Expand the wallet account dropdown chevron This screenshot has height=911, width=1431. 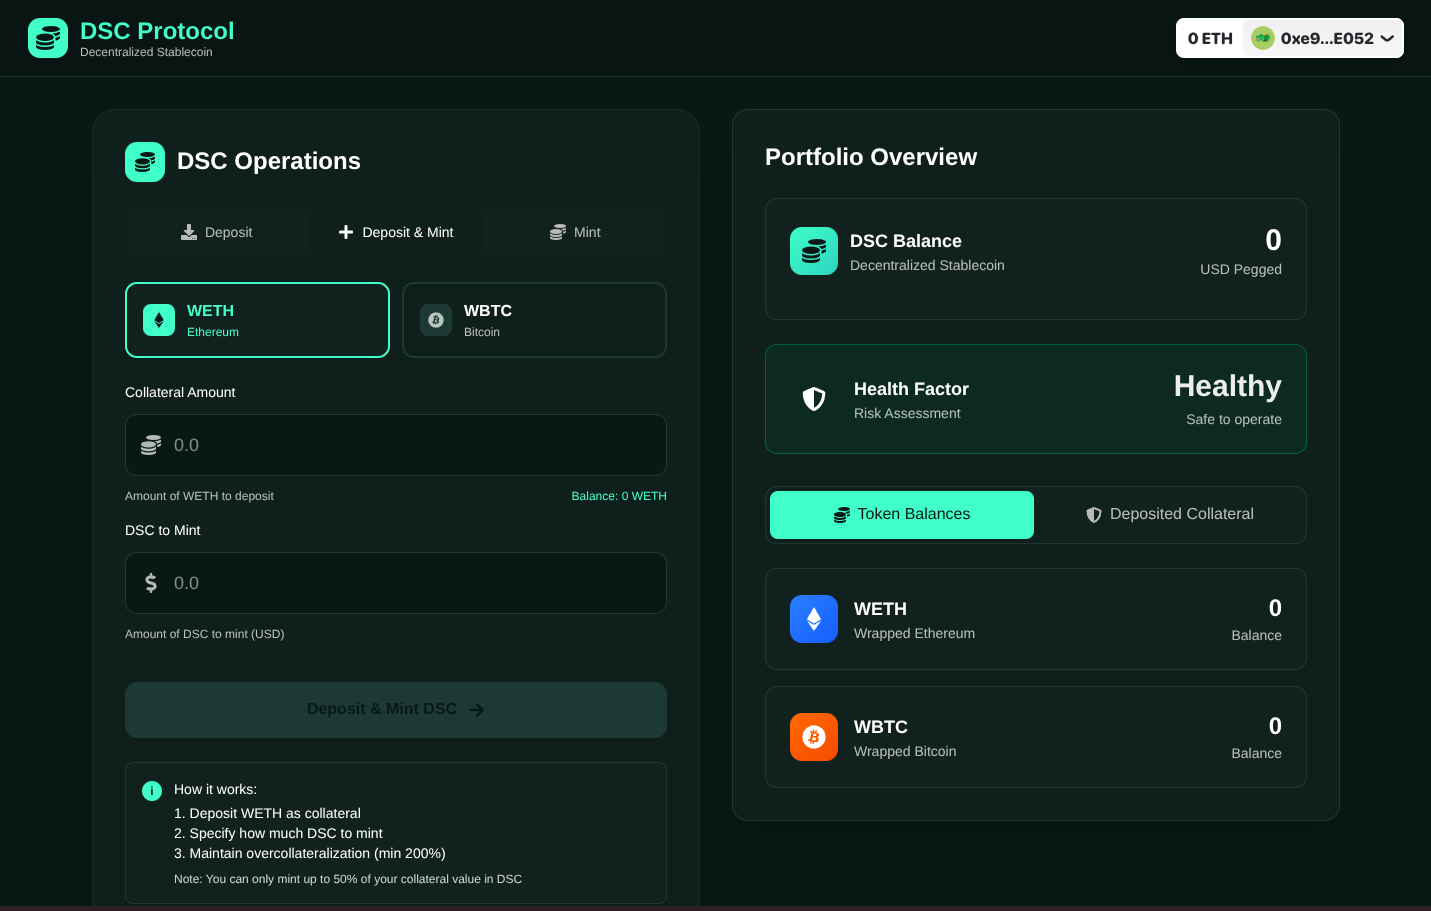tap(1387, 38)
